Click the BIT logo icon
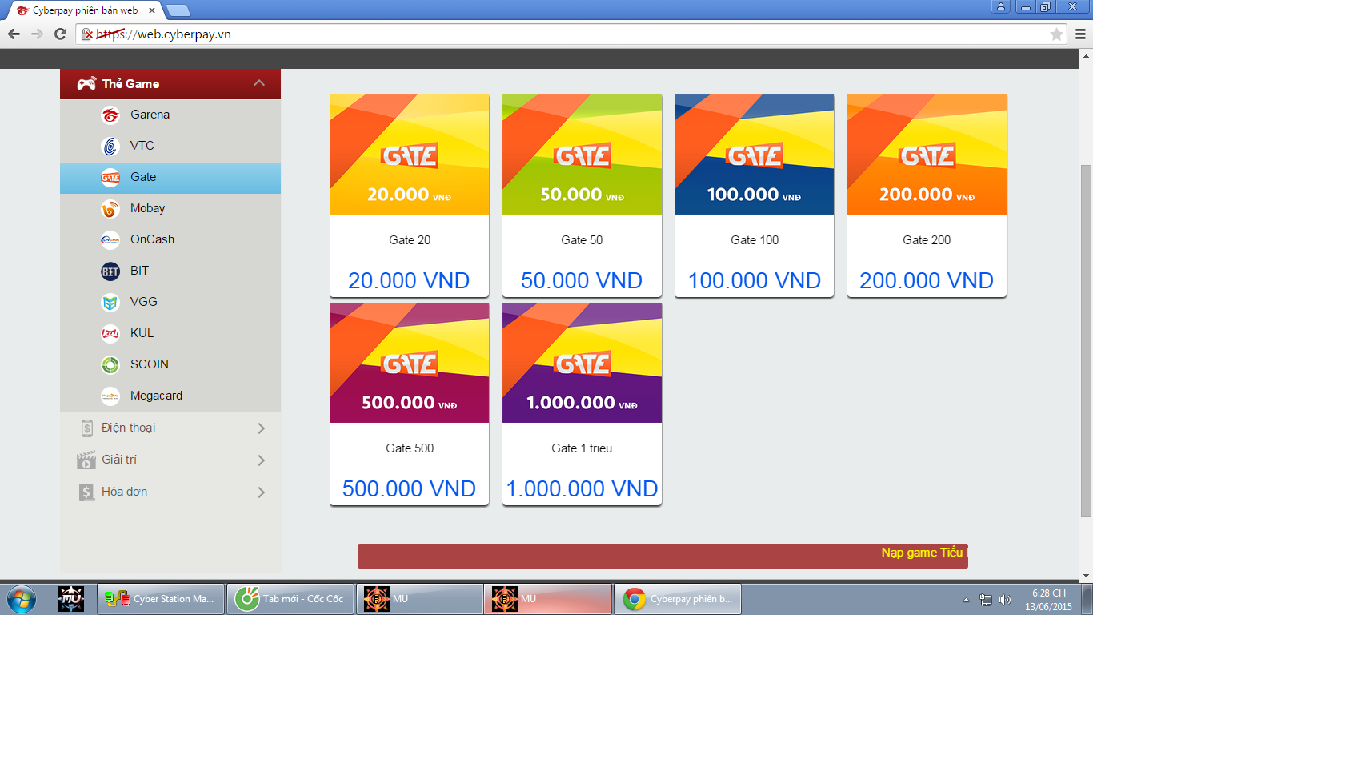This screenshot has height=768, width=1366. pyautogui.click(x=110, y=271)
